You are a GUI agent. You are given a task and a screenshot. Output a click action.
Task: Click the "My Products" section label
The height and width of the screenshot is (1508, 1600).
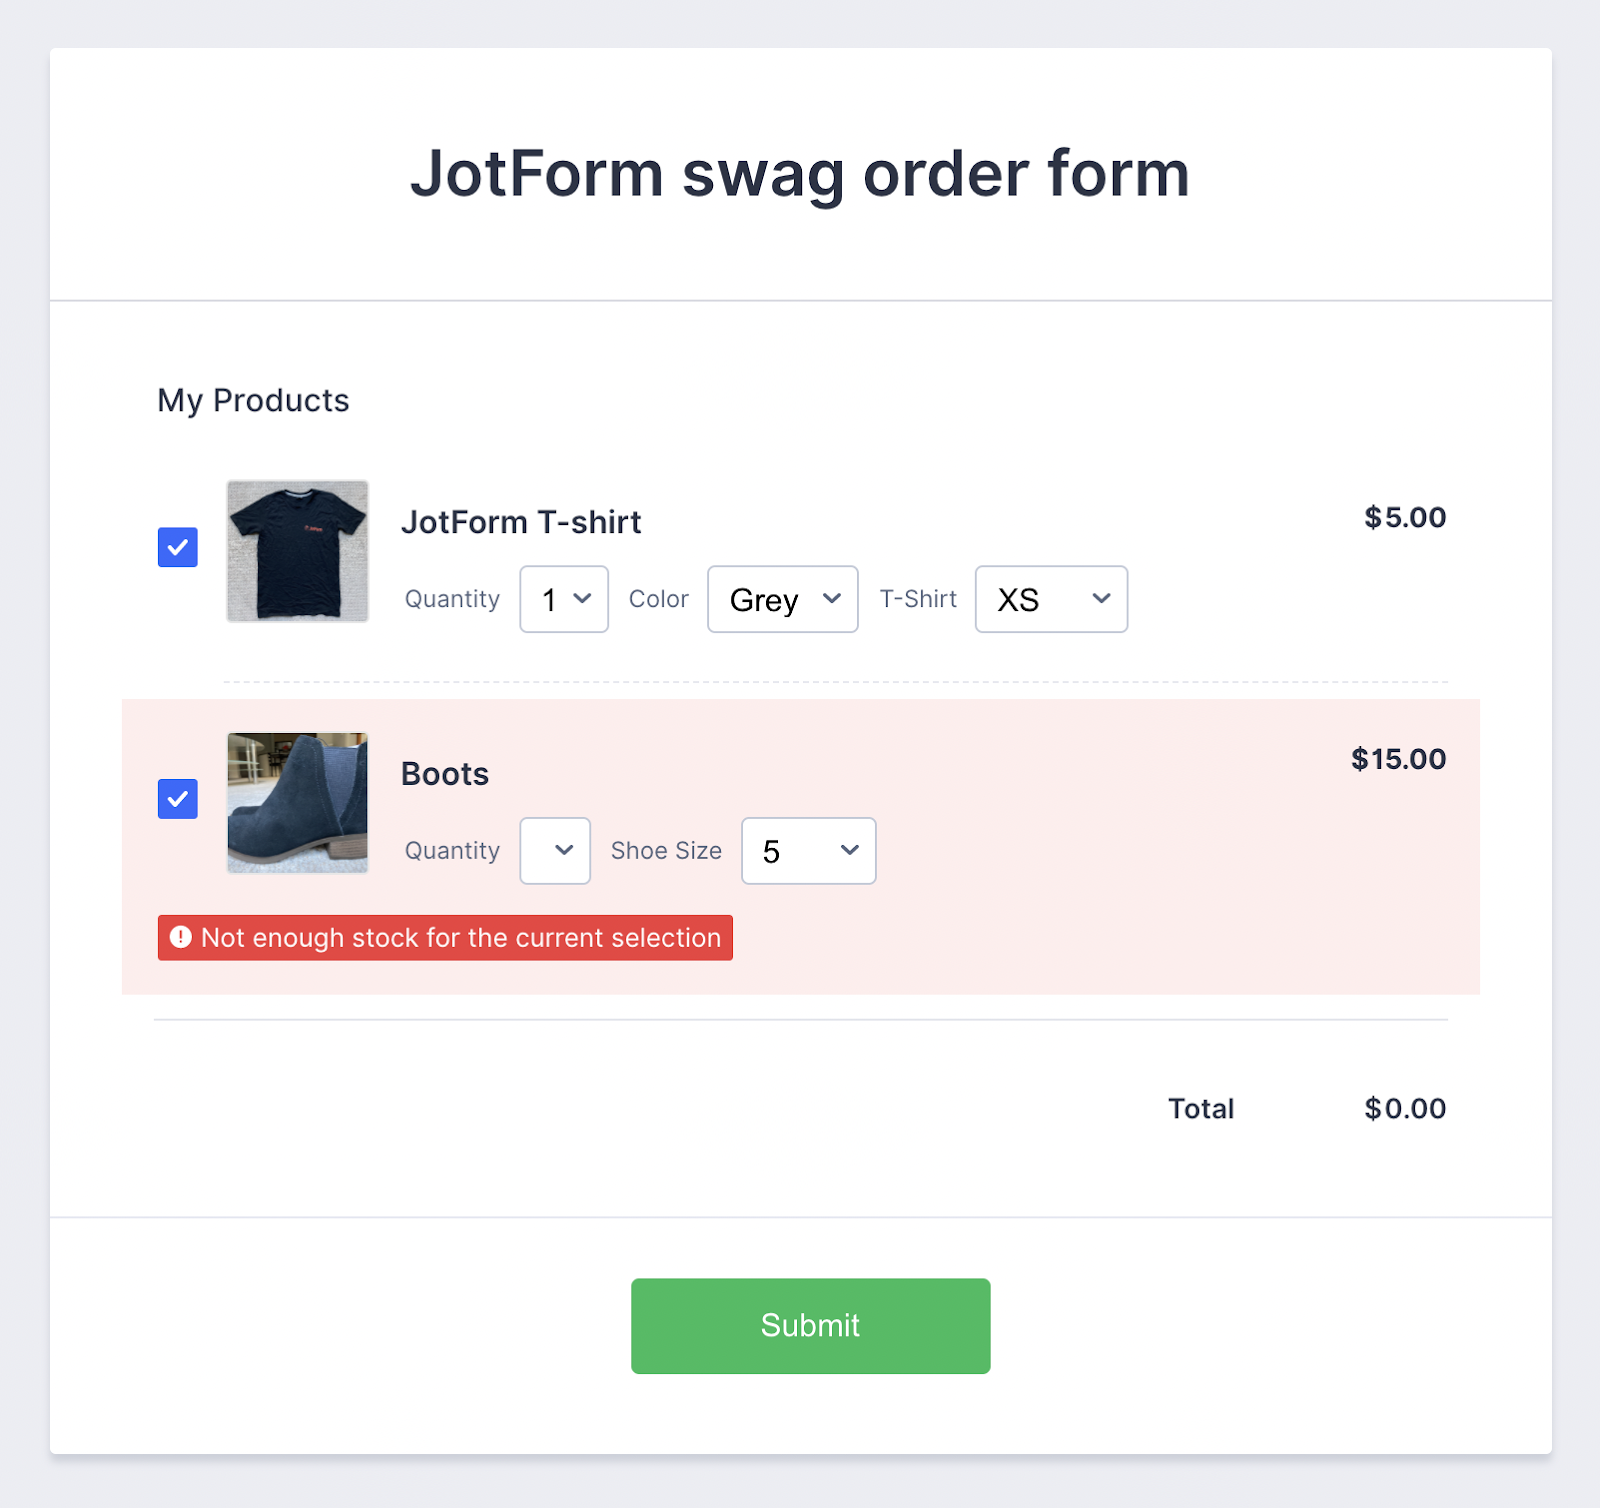coord(253,400)
